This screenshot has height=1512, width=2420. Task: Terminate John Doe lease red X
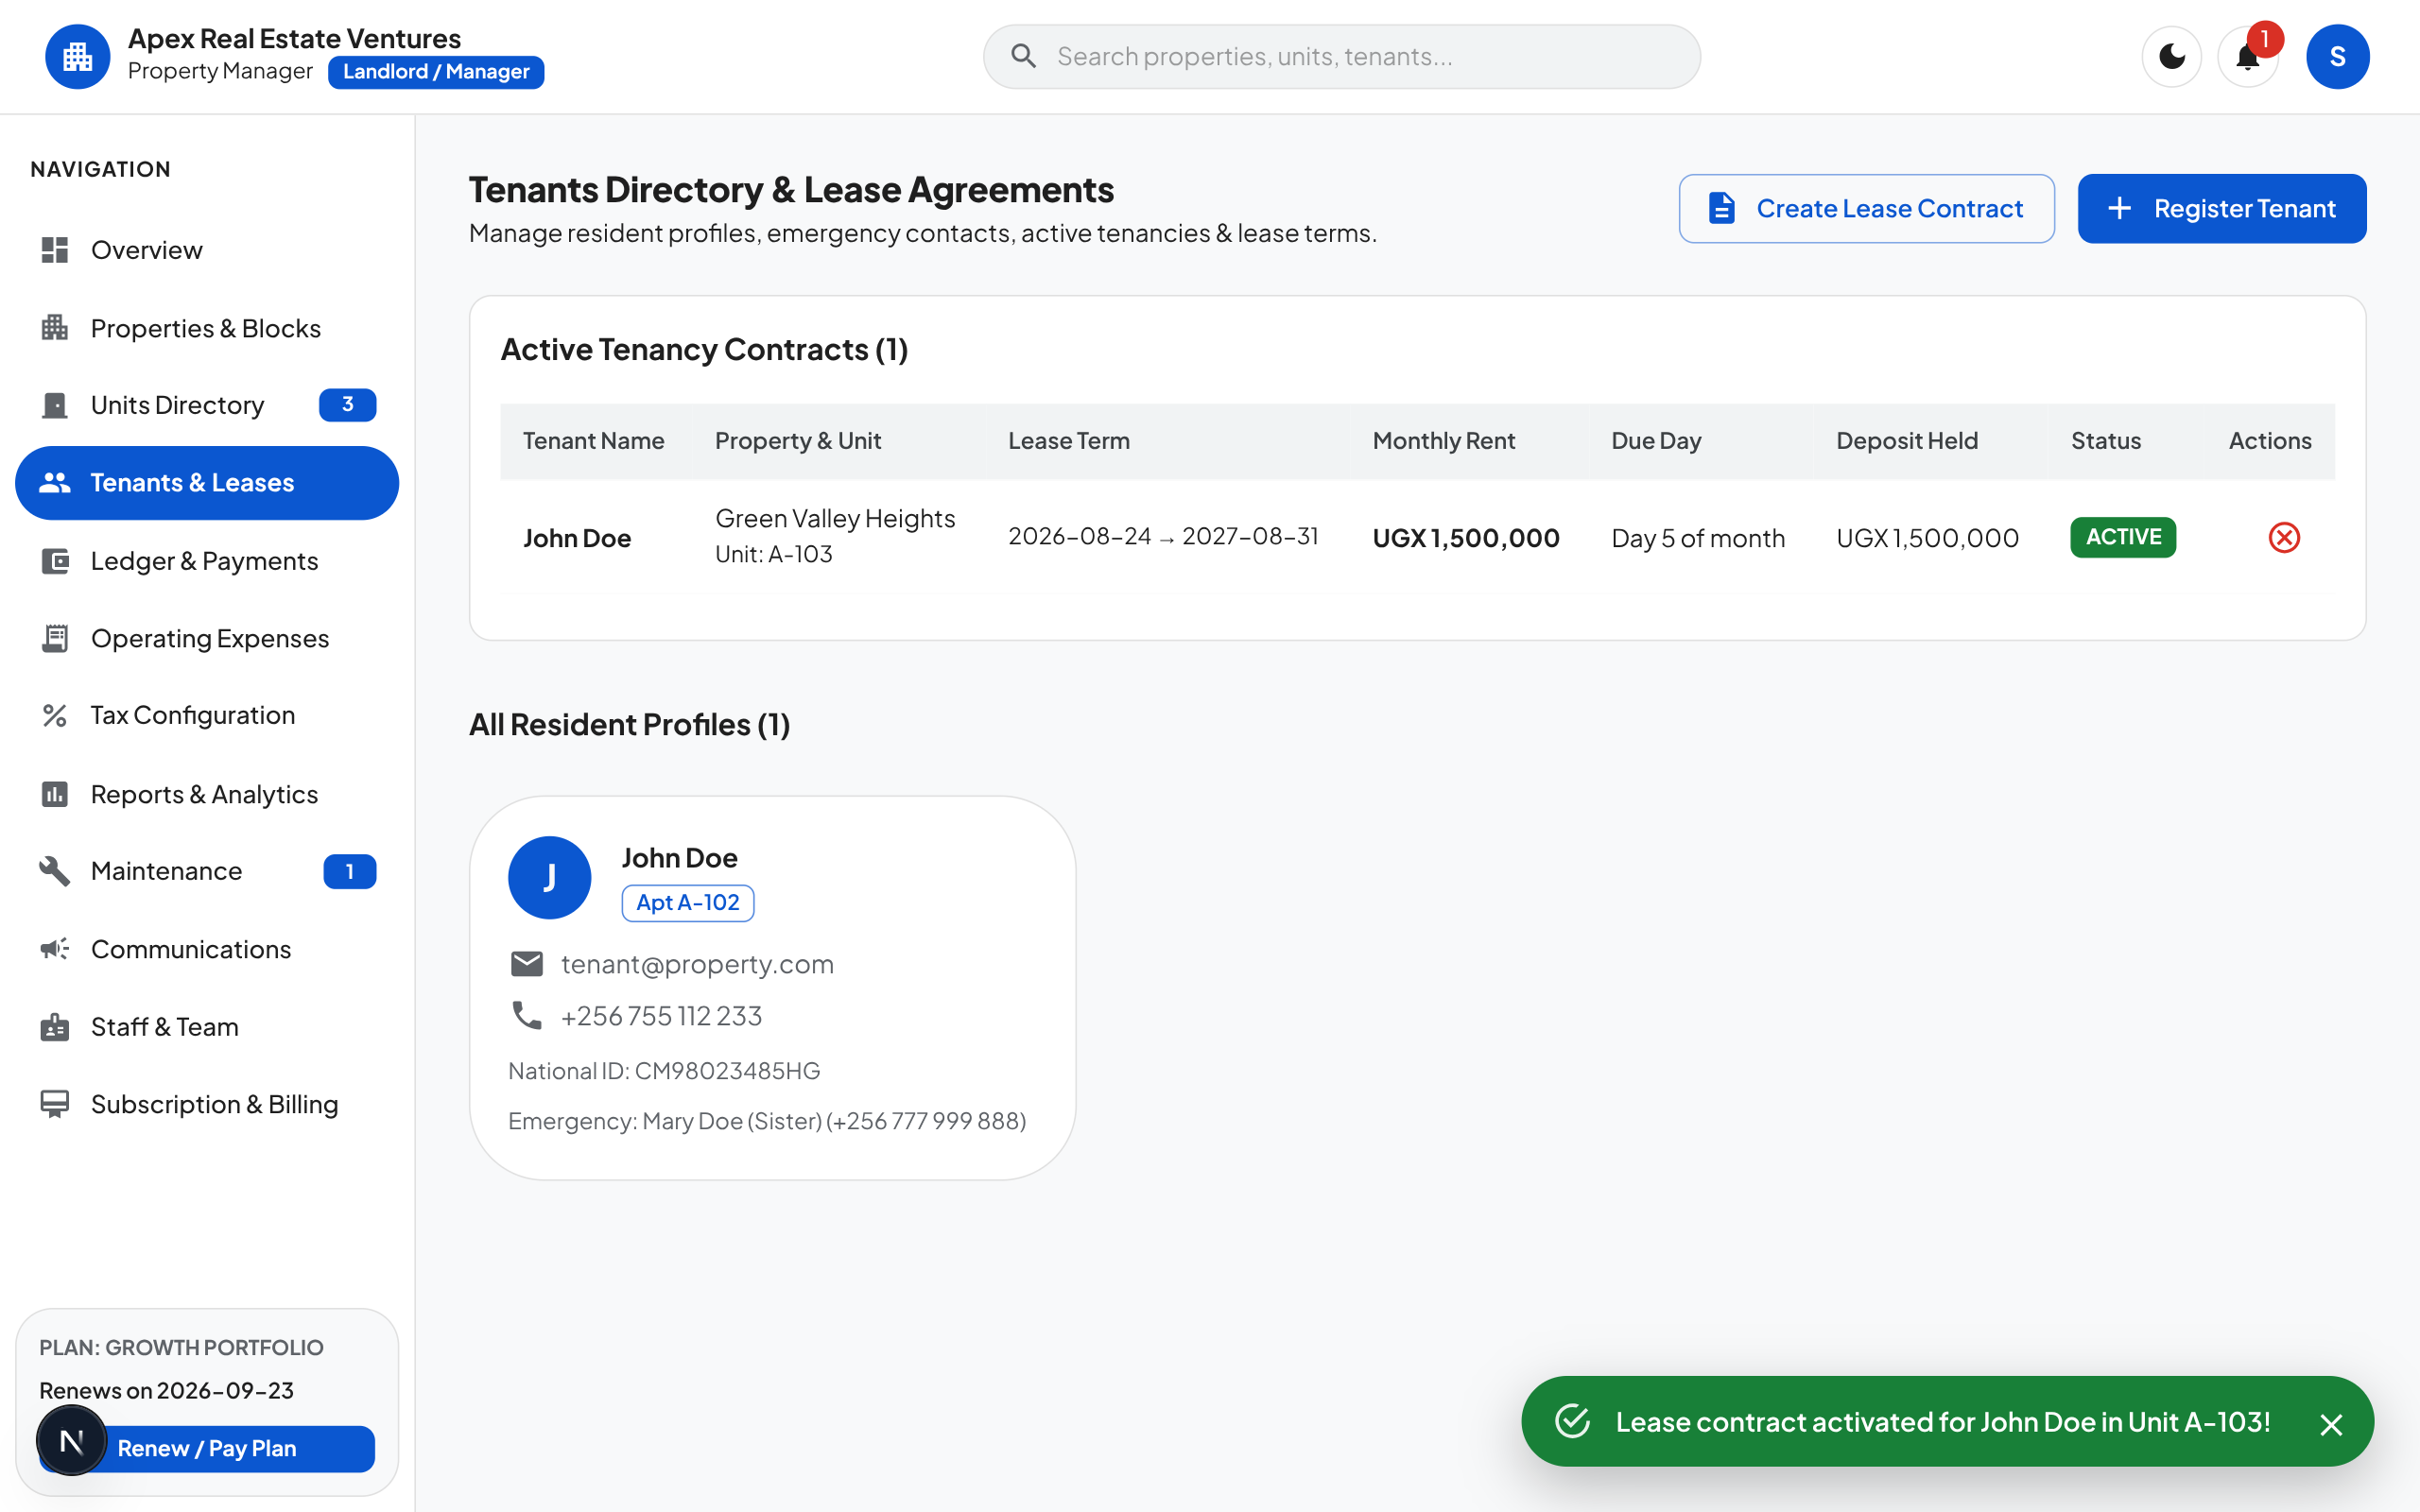2284,538
